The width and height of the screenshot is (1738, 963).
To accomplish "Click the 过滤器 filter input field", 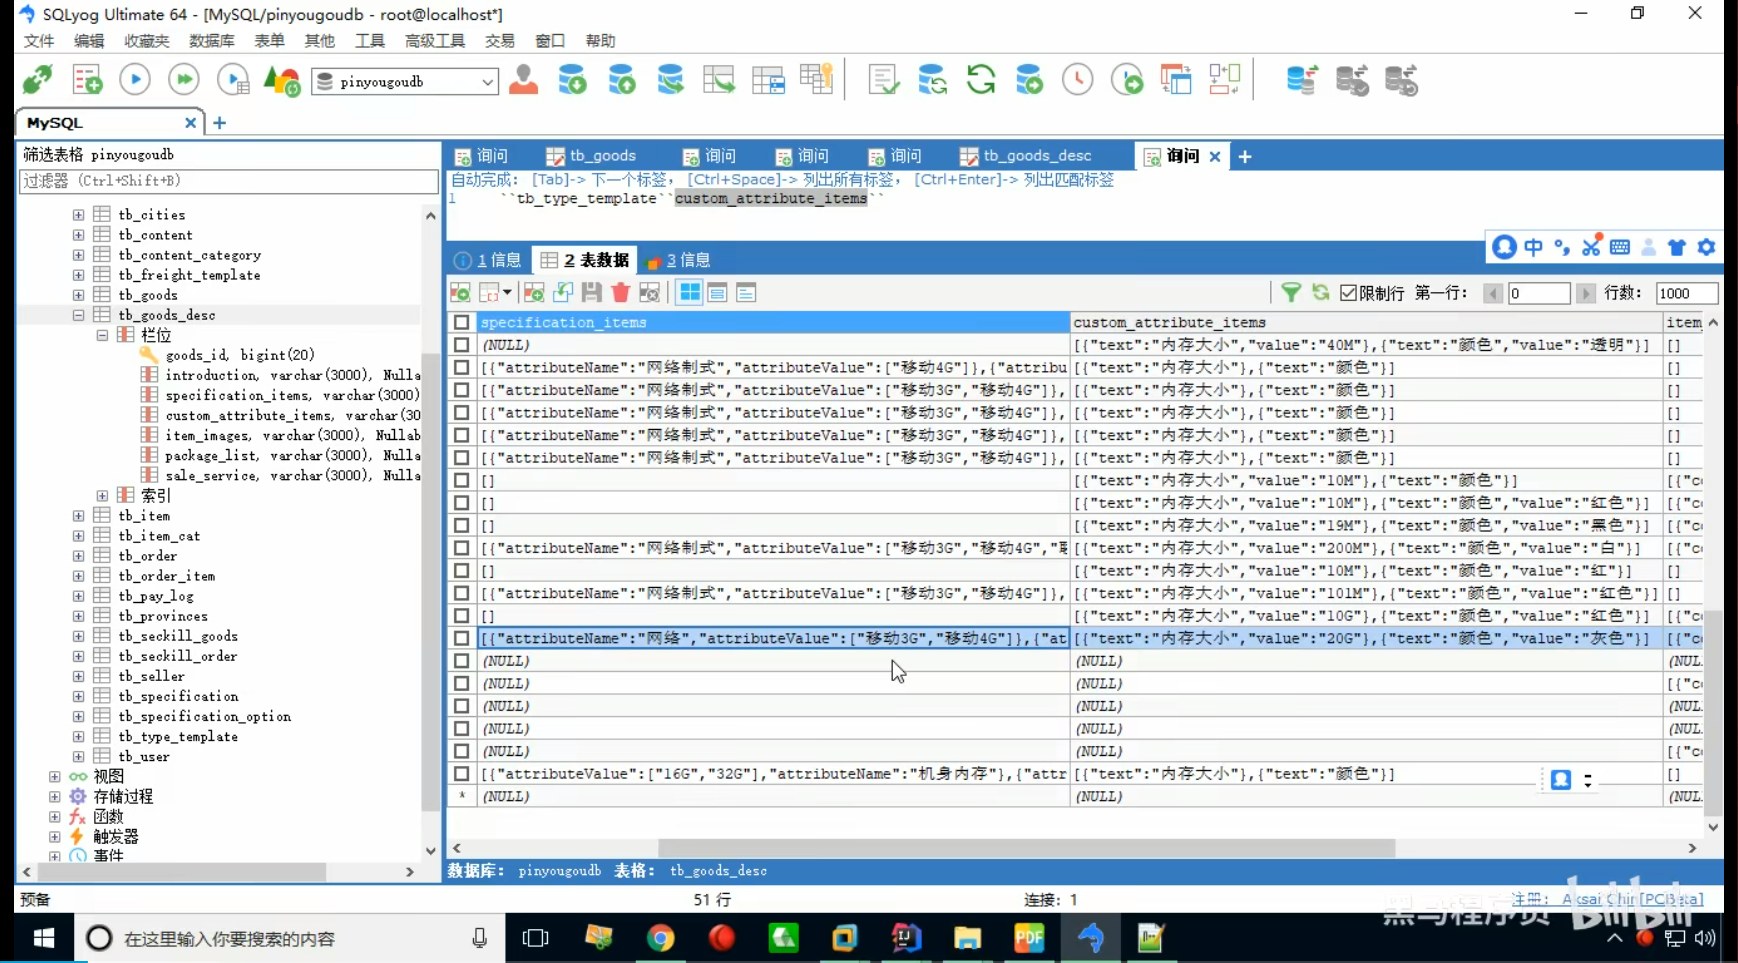I will (228, 181).
